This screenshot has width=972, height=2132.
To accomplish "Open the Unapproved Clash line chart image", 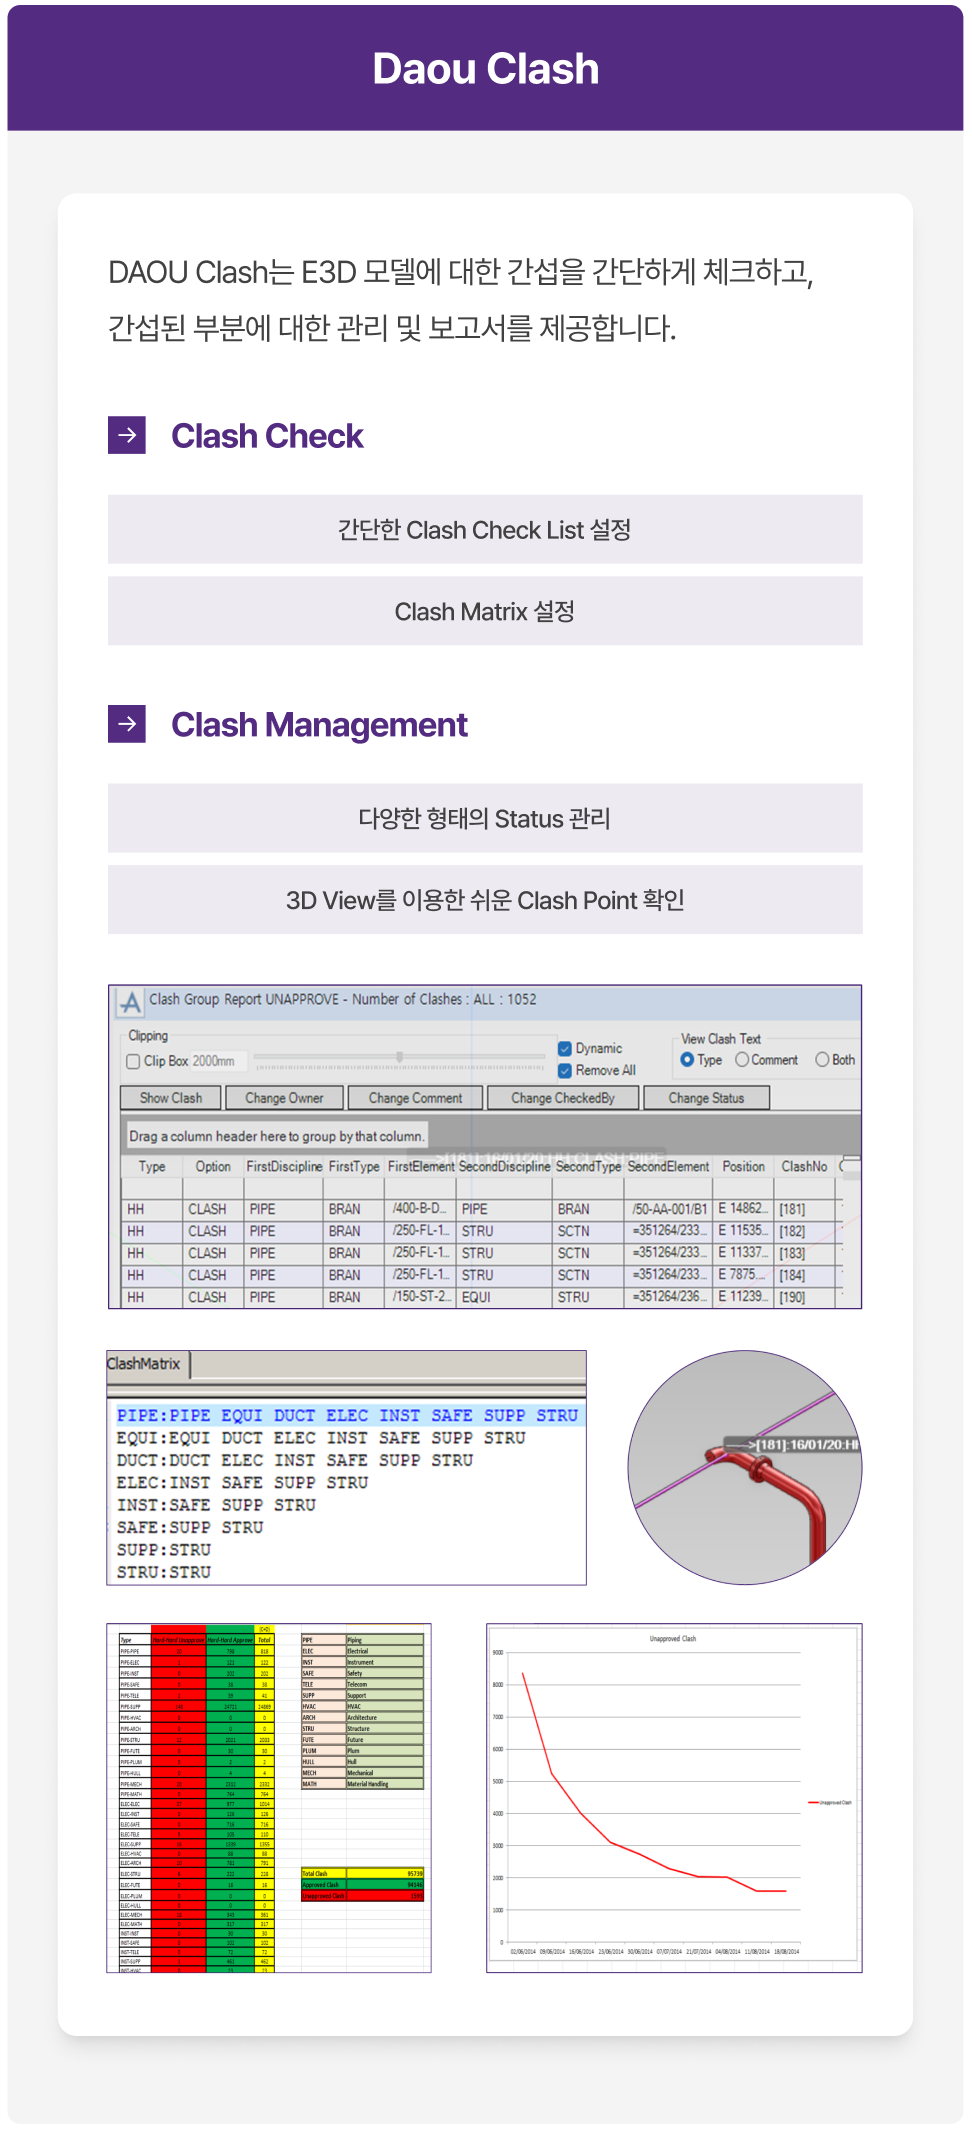I will coord(673,1797).
